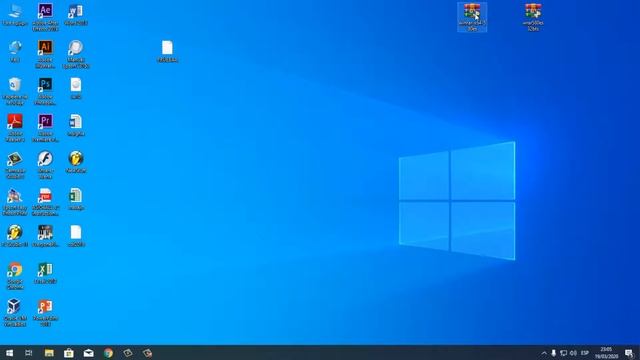Select the Excel spreadsheet file icon

76,199
